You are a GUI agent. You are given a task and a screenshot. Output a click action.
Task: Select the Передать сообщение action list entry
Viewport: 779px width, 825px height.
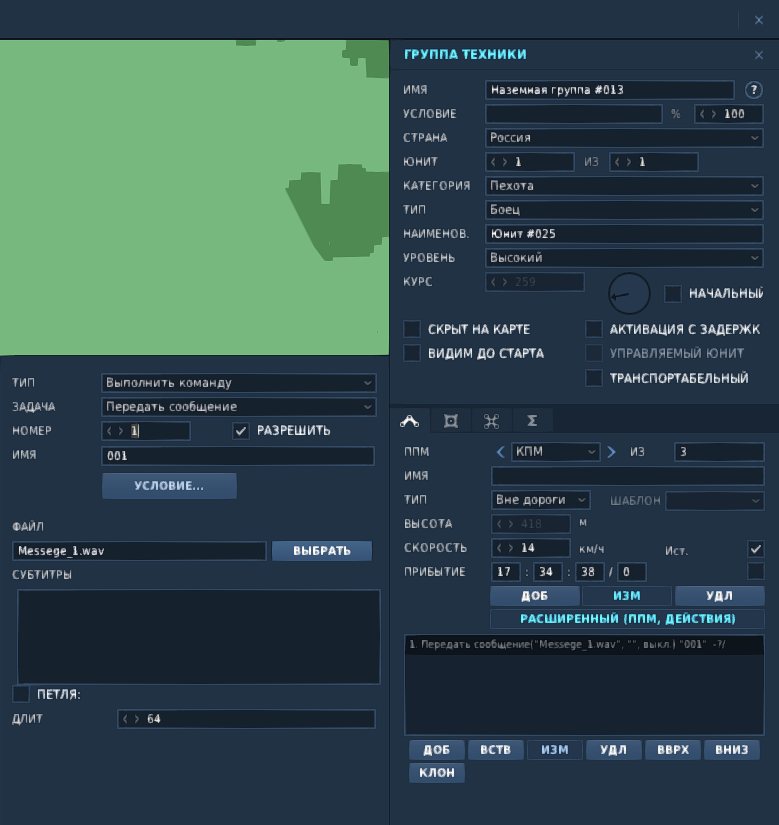tap(584, 645)
